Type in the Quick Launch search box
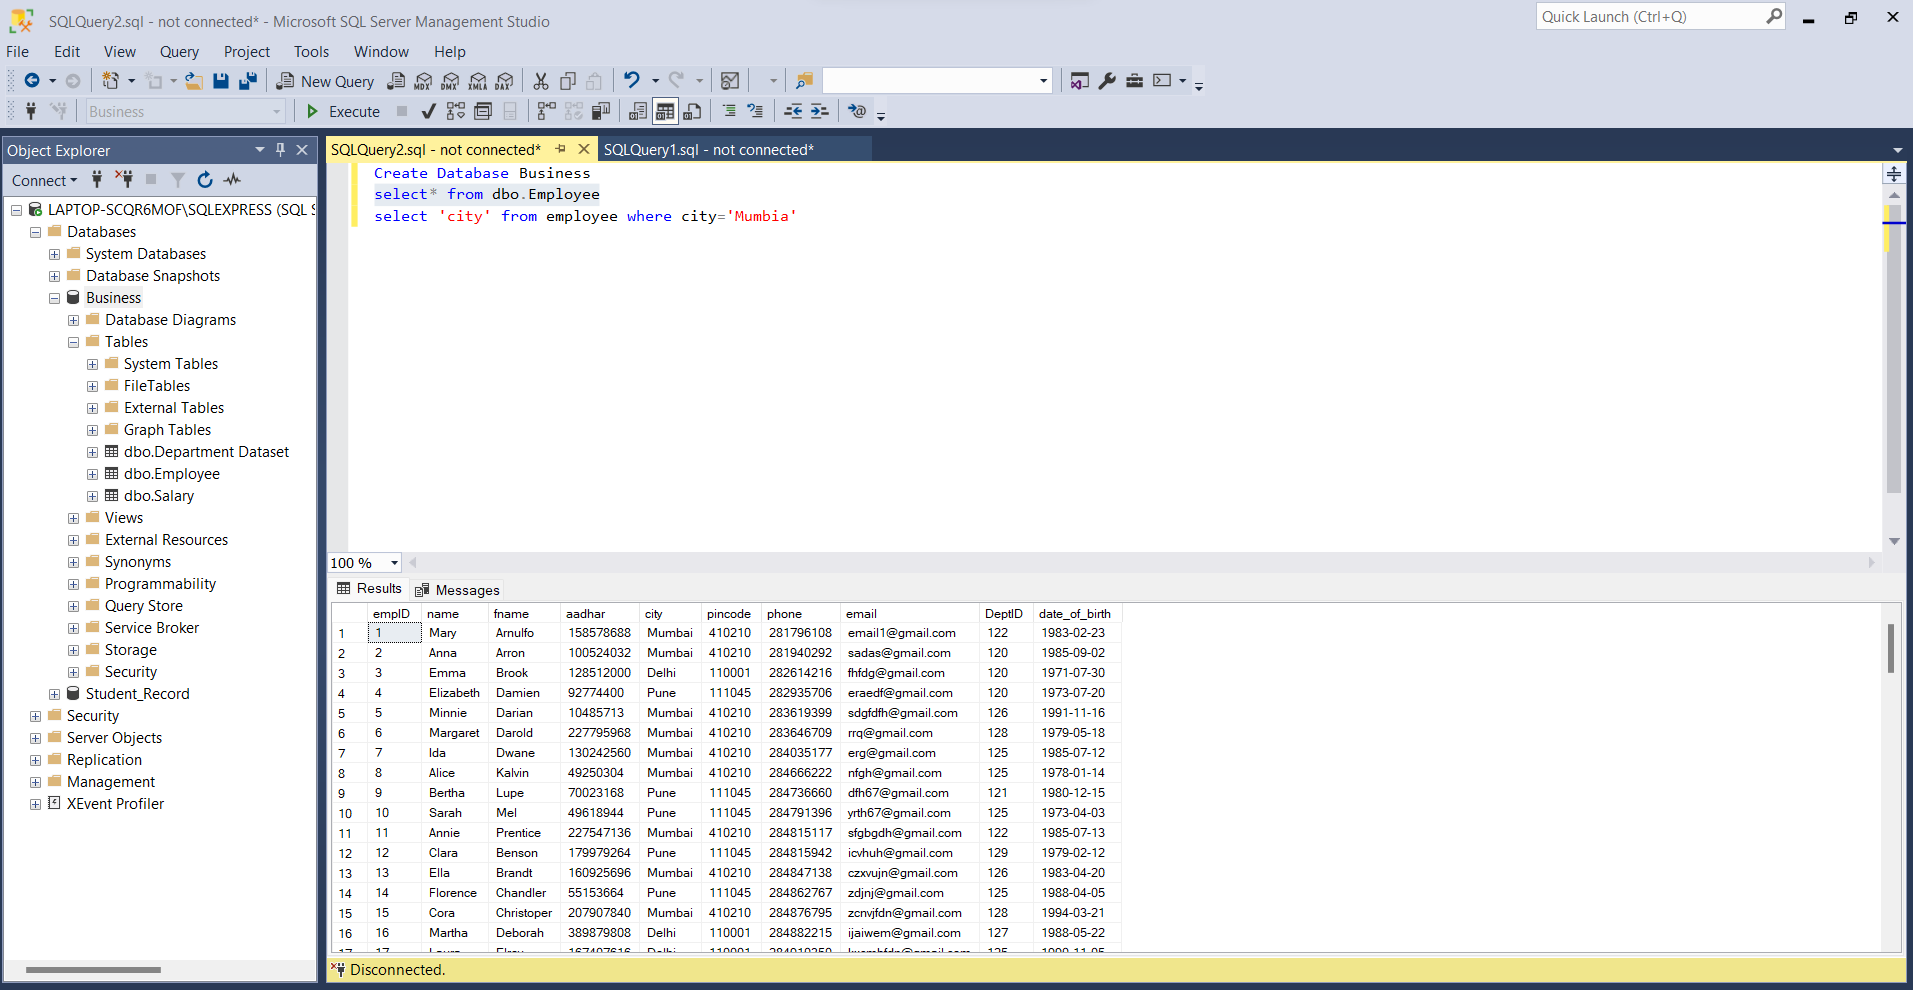The image size is (1913, 990). click(x=1650, y=16)
